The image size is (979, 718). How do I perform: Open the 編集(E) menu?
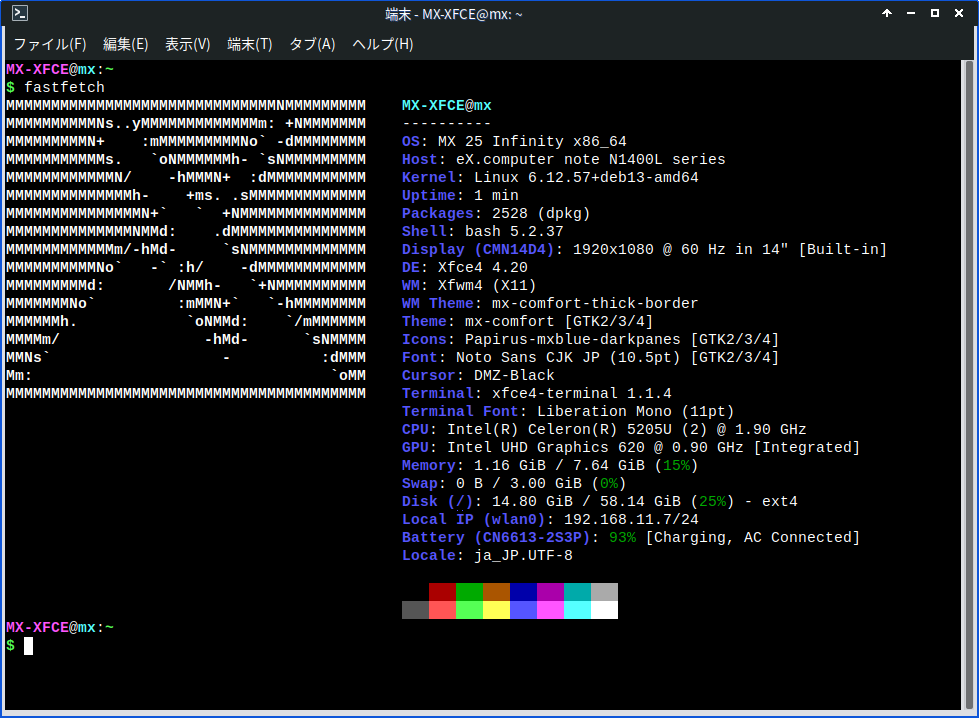pyautogui.click(x=125, y=44)
